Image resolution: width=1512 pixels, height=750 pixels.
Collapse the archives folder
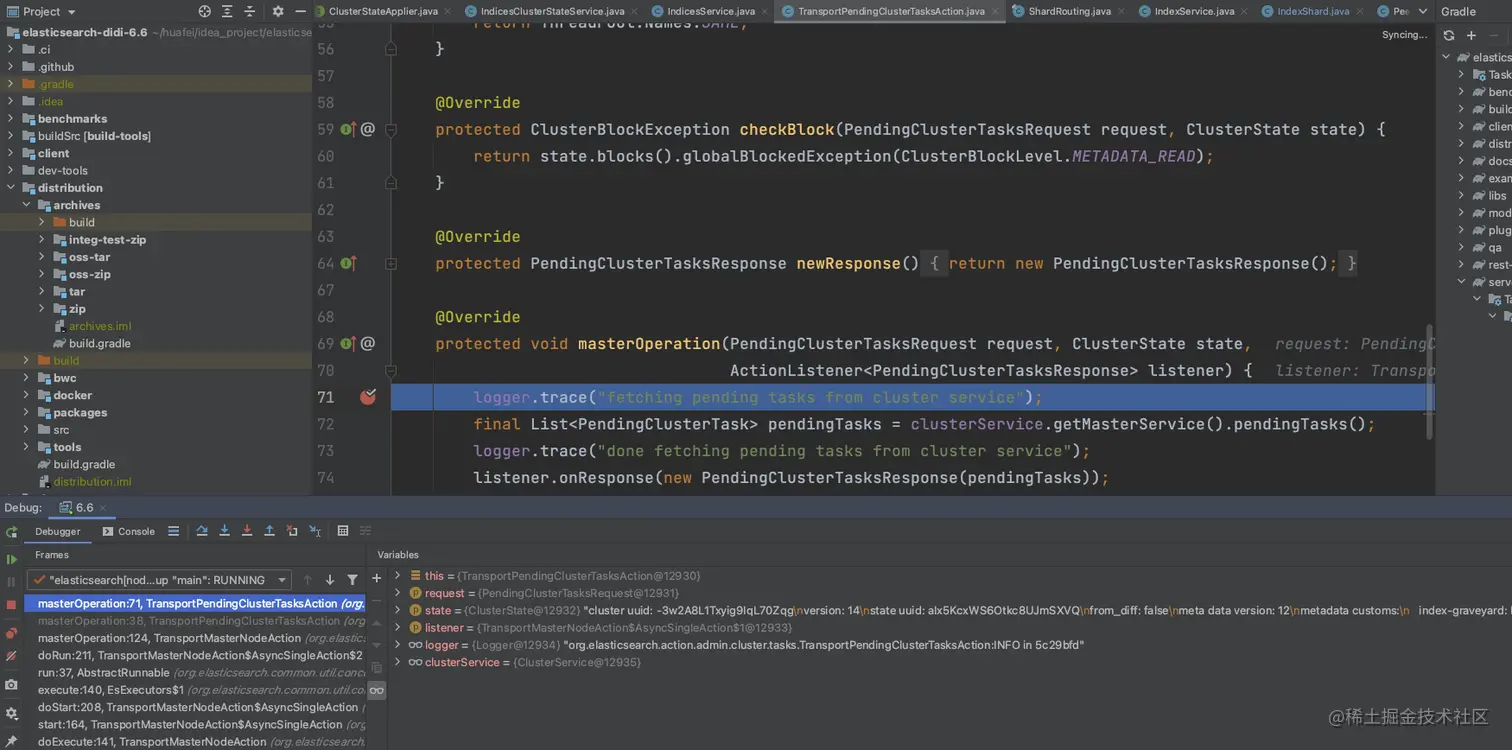point(27,205)
